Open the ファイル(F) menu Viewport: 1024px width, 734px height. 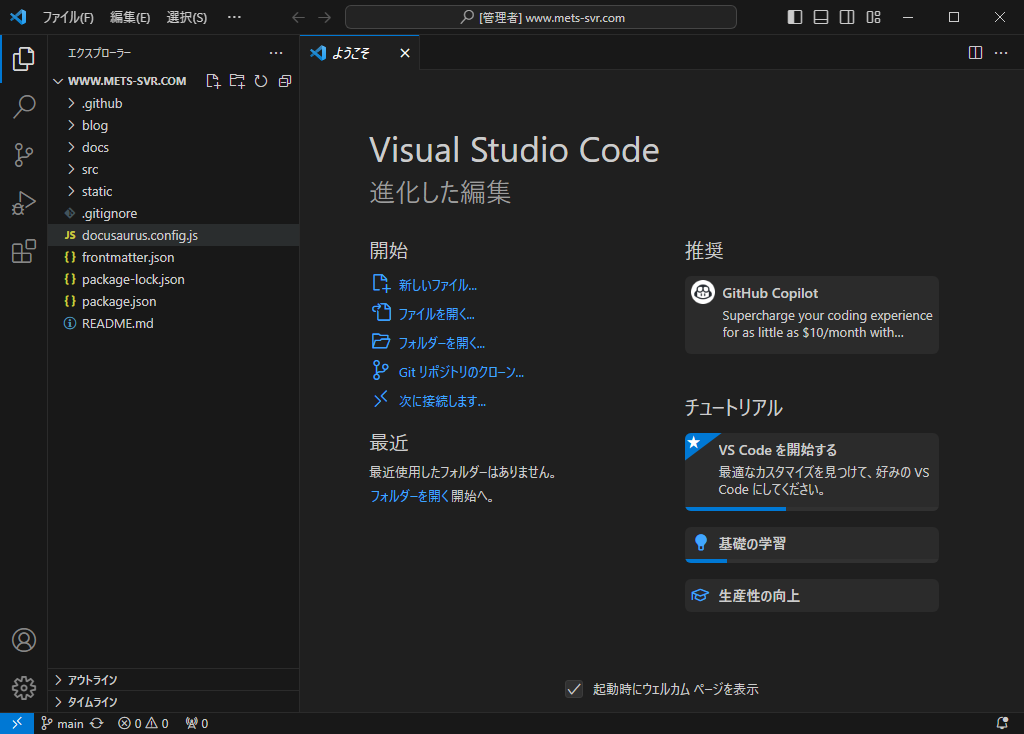pyautogui.click(x=68, y=18)
